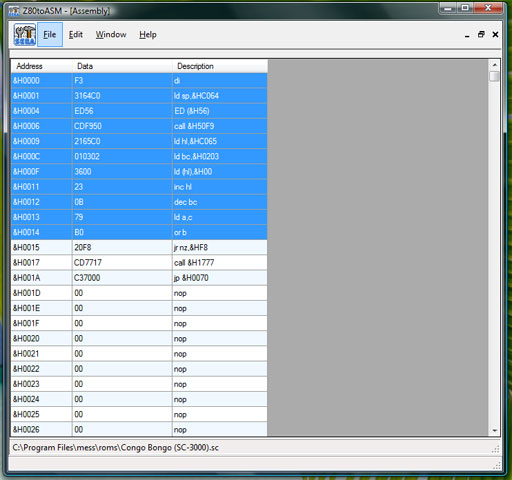Close the inner Assembly document window
This screenshot has width=512, height=480.
495,34
